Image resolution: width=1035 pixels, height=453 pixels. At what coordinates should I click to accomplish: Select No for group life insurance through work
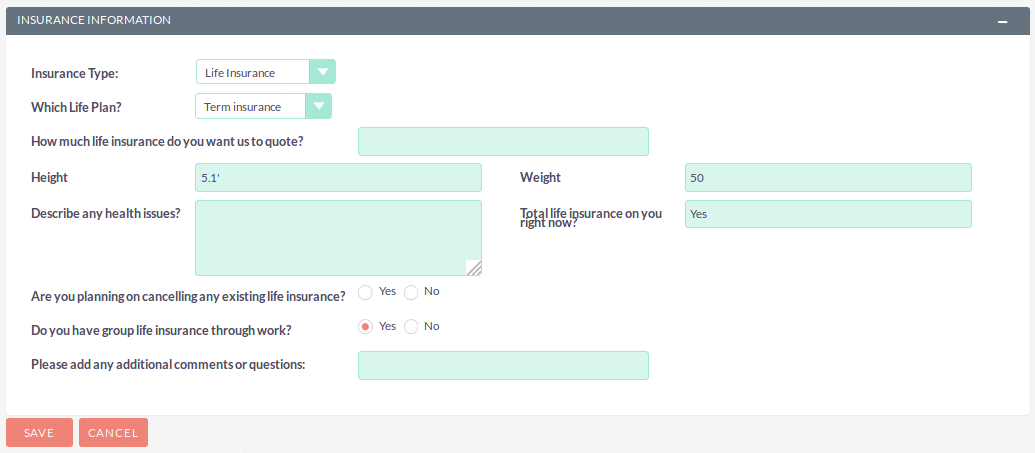(x=411, y=327)
